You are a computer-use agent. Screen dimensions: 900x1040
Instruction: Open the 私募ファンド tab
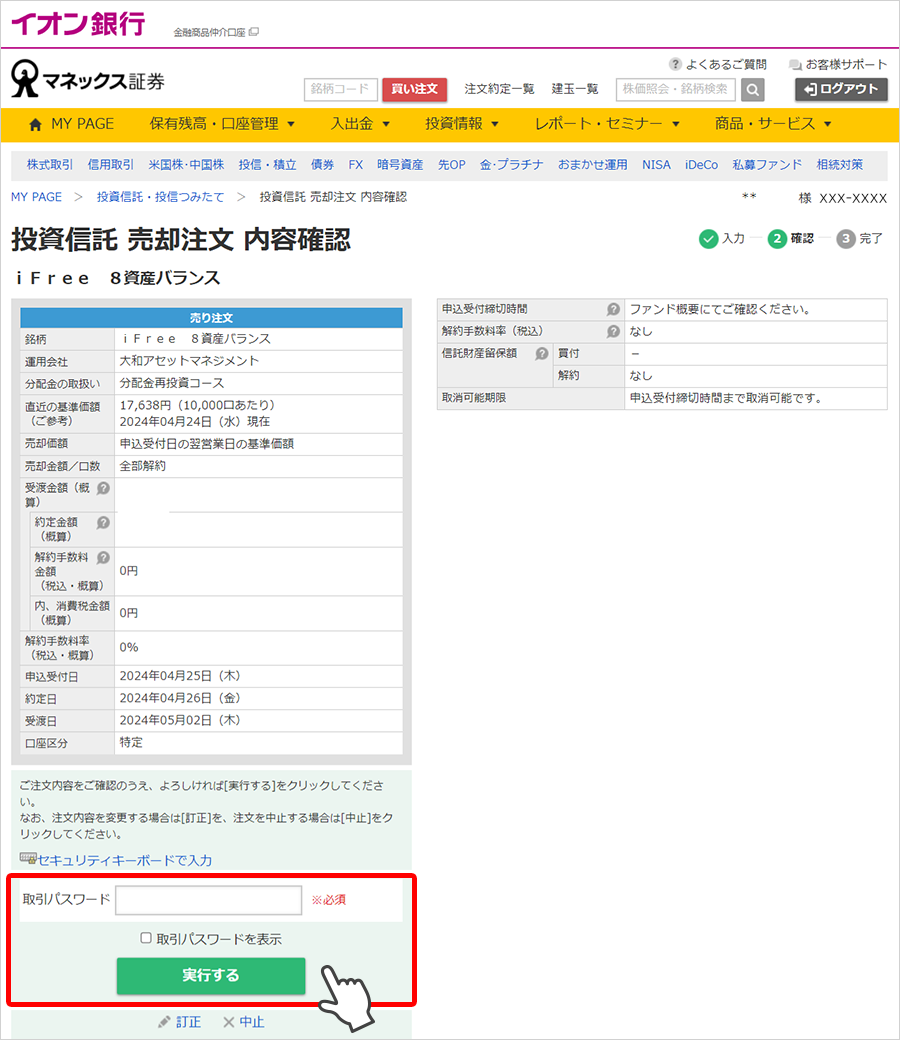767,165
